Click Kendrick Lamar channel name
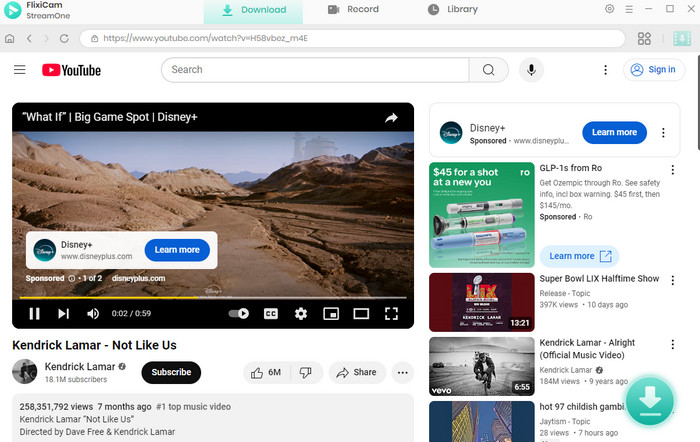The height and width of the screenshot is (442, 700). (x=80, y=367)
